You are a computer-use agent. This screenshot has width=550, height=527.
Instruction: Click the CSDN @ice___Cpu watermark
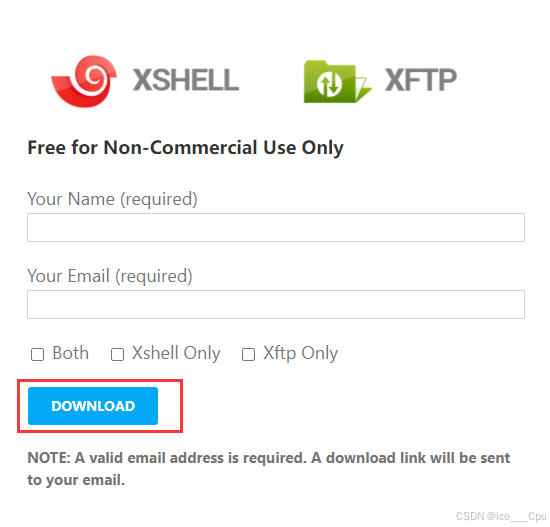(x=501, y=516)
